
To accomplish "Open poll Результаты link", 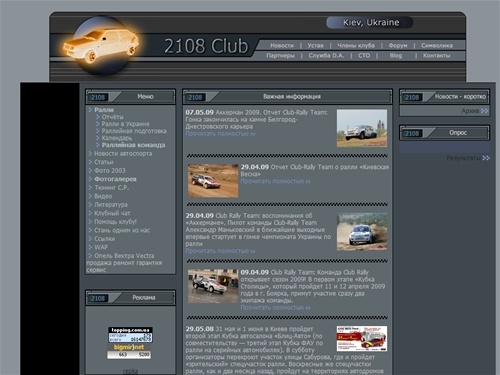I will click(464, 158).
